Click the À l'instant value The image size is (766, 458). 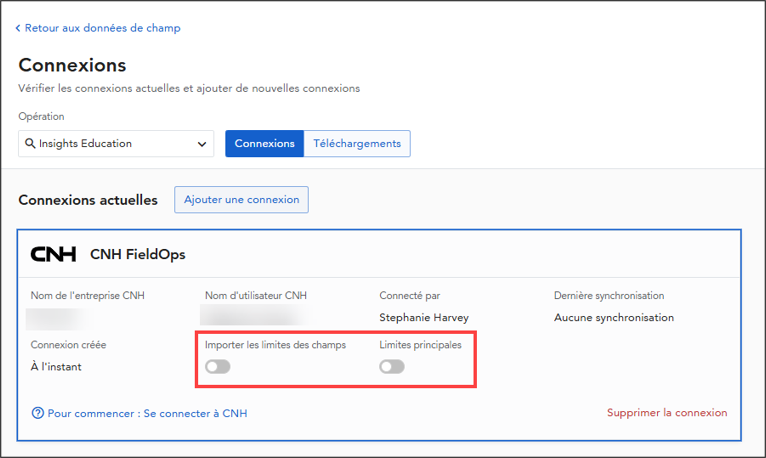click(x=56, y=367)
